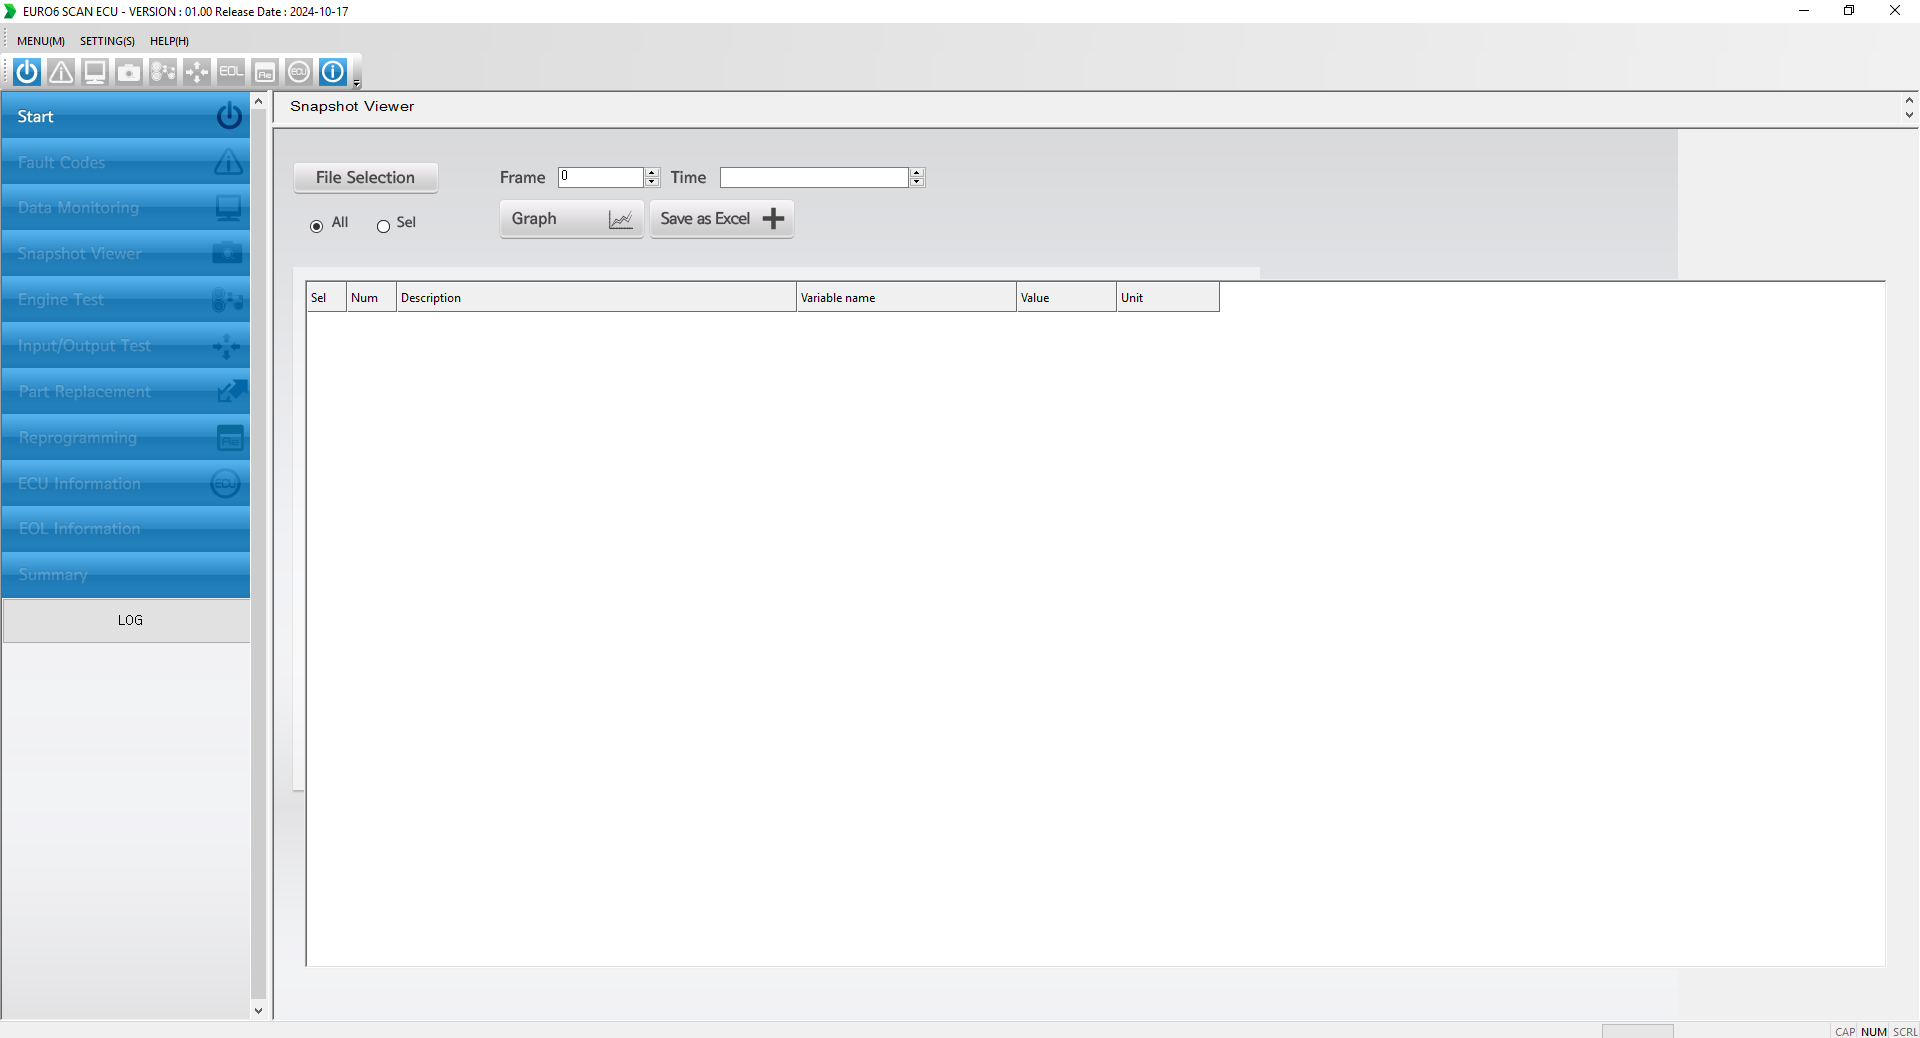Click the Unit column header

(1168, 297)
